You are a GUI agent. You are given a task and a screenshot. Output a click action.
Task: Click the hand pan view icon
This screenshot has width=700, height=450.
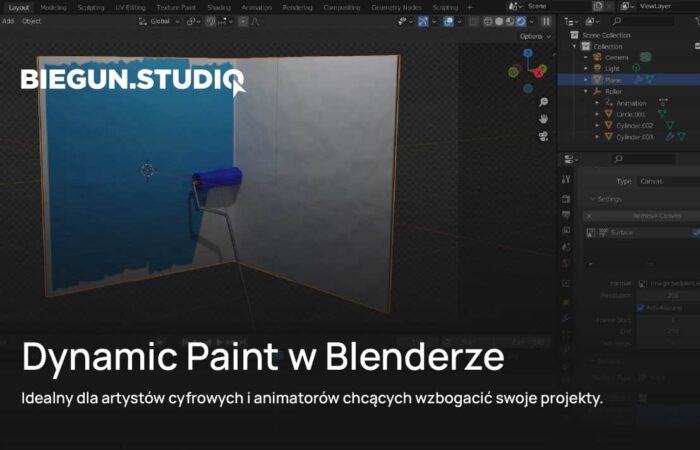tap(543, 119)
